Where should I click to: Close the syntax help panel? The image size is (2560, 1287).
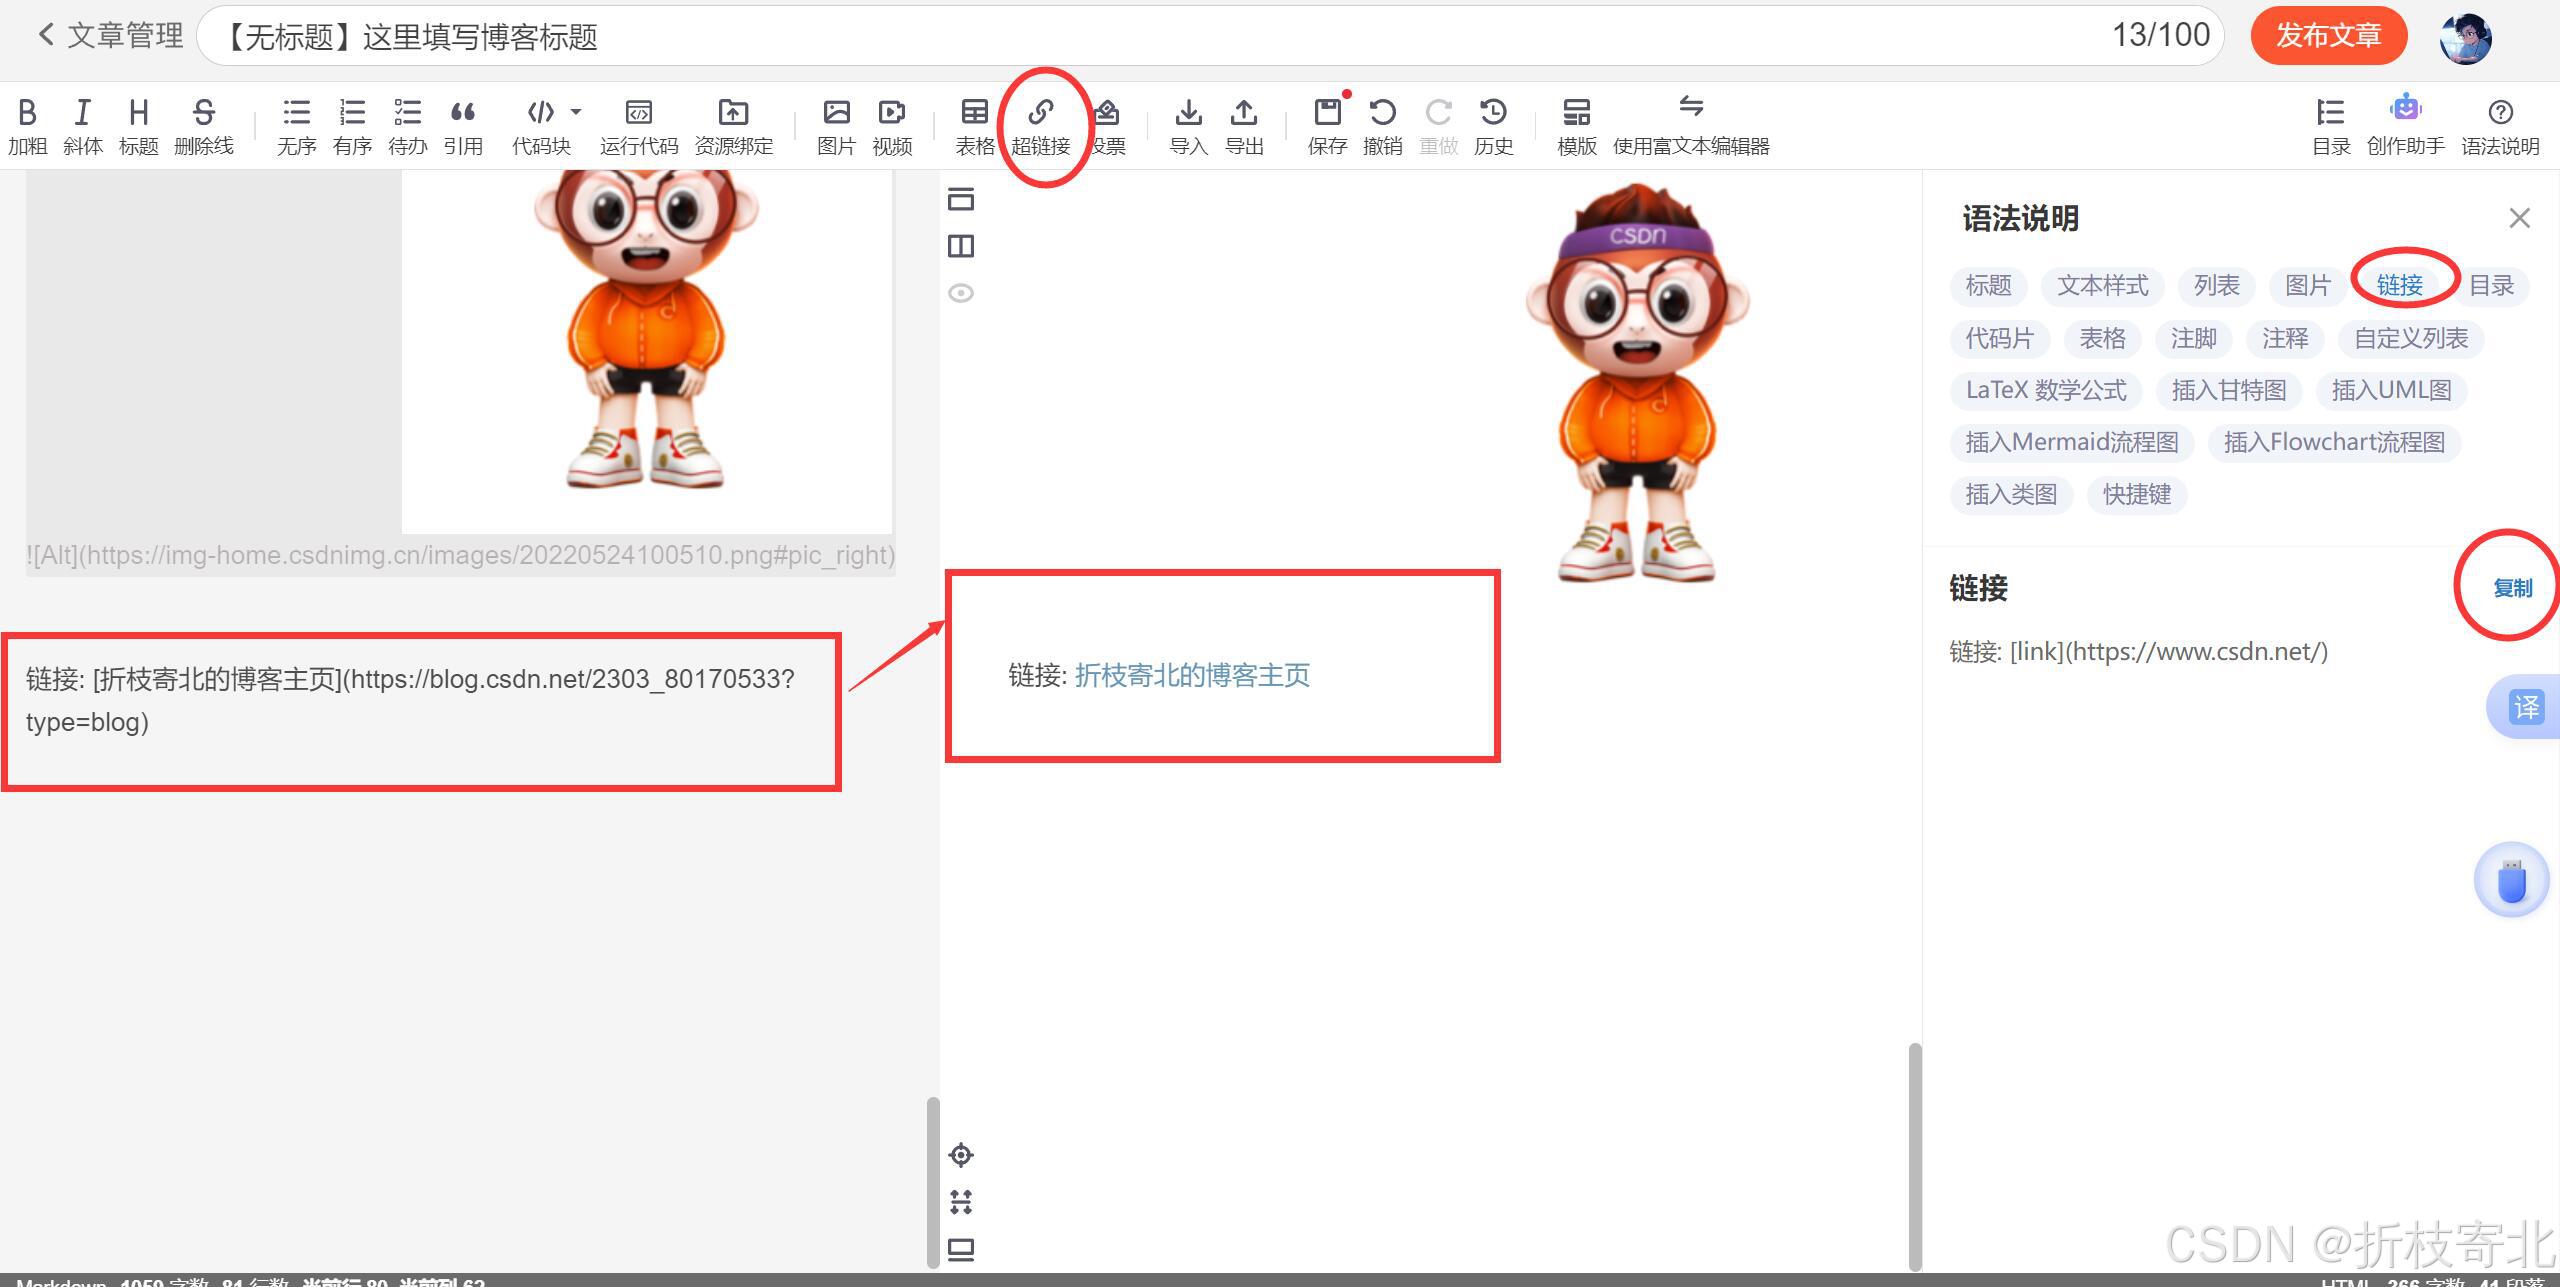click(x=2520, y=218)
